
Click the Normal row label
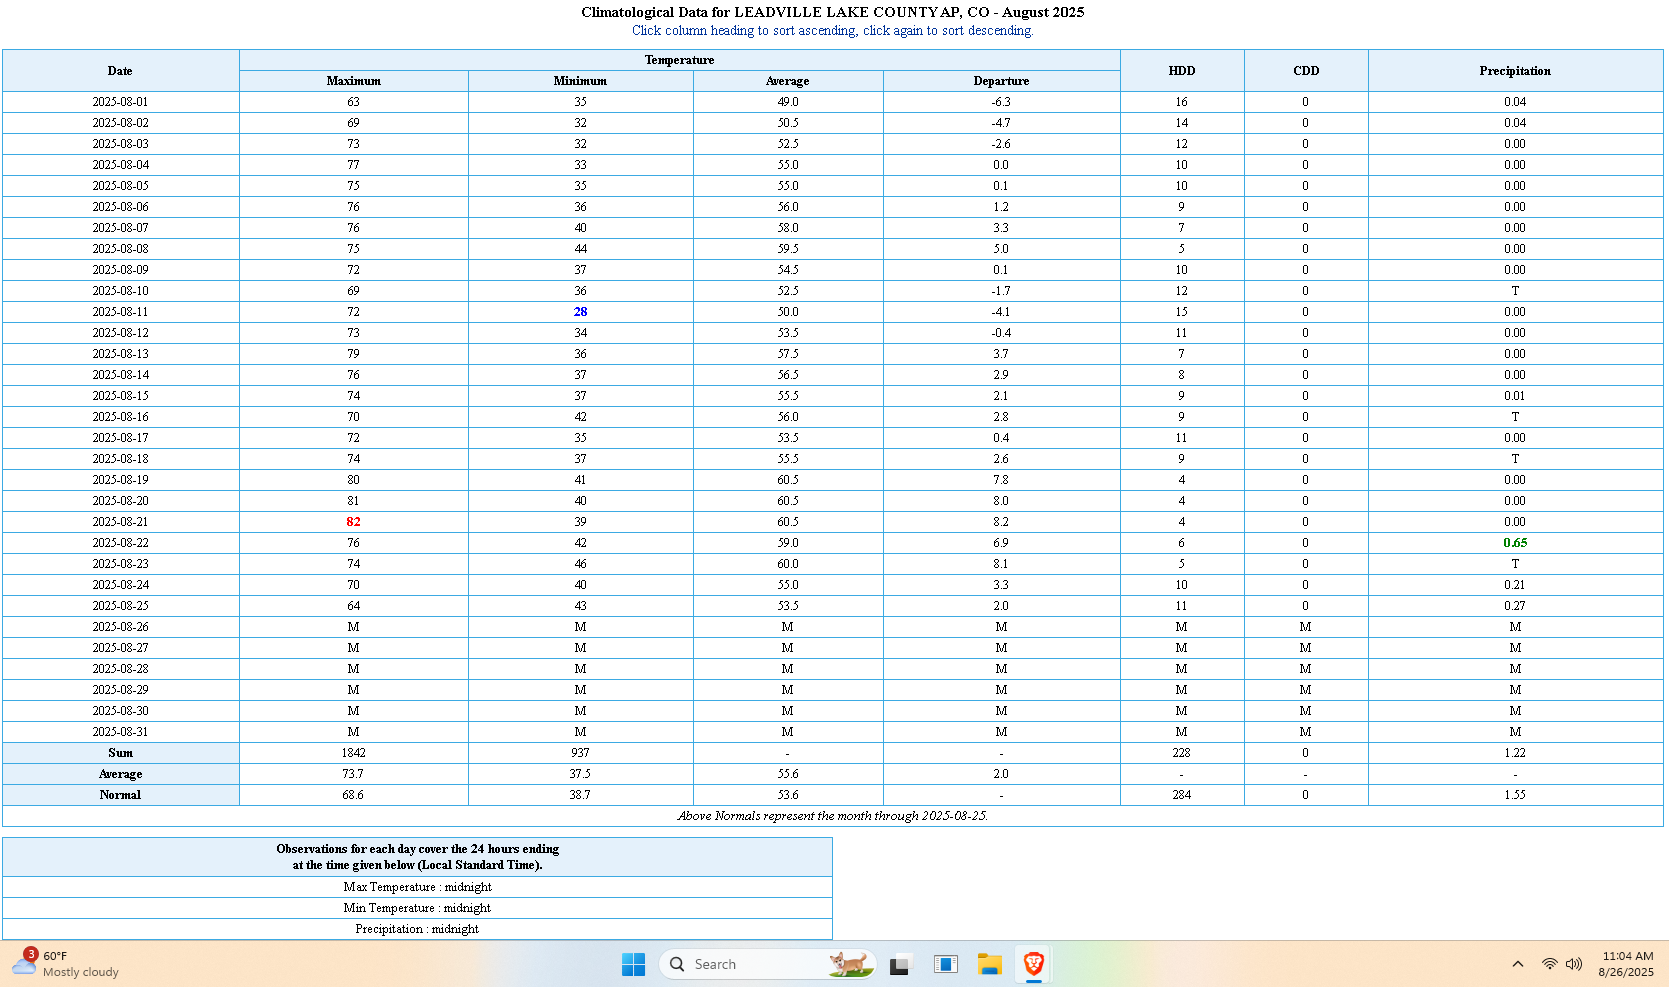120,795
